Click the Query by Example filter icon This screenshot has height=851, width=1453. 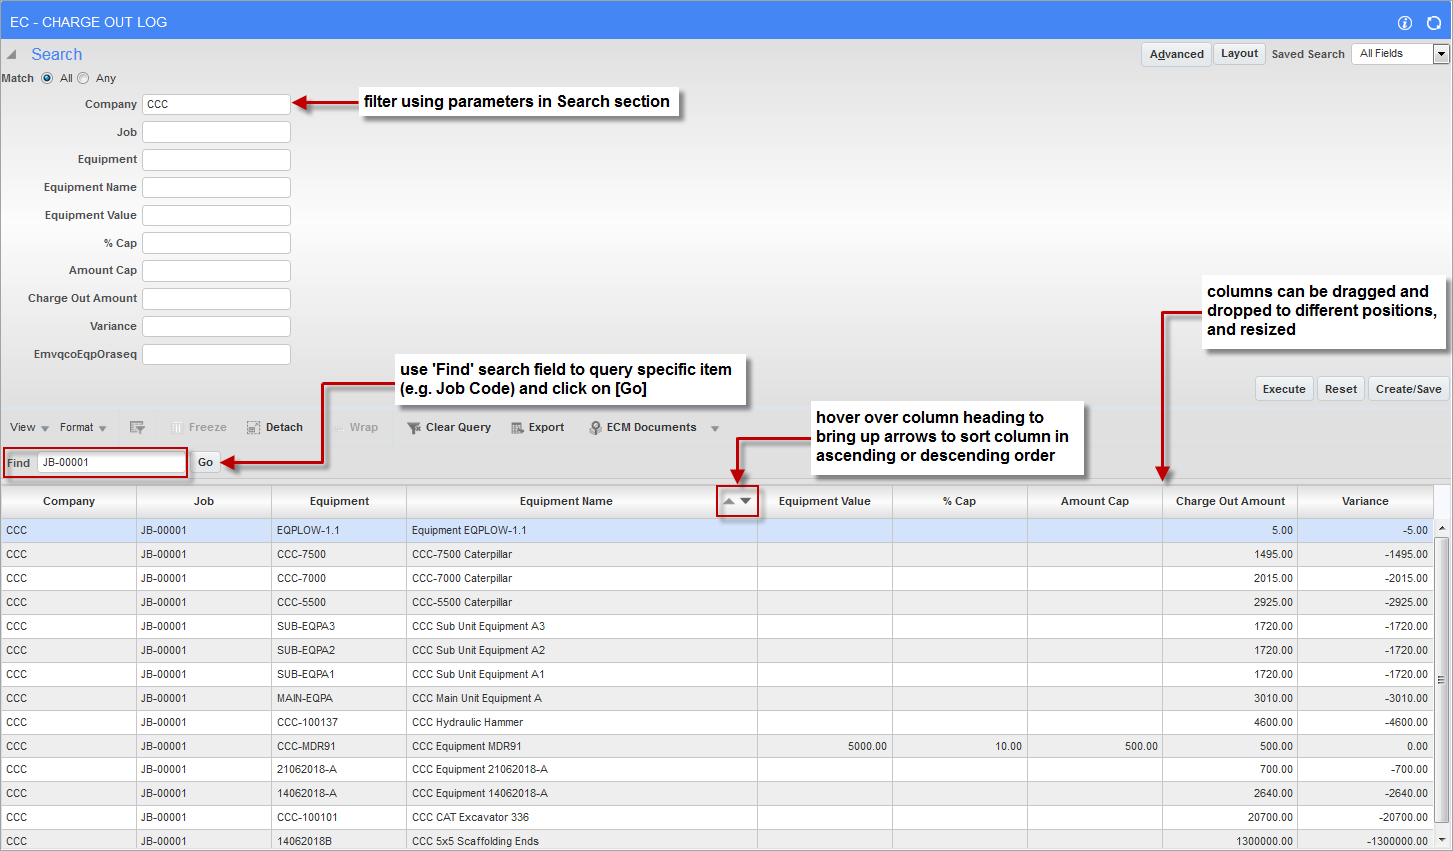137,428
